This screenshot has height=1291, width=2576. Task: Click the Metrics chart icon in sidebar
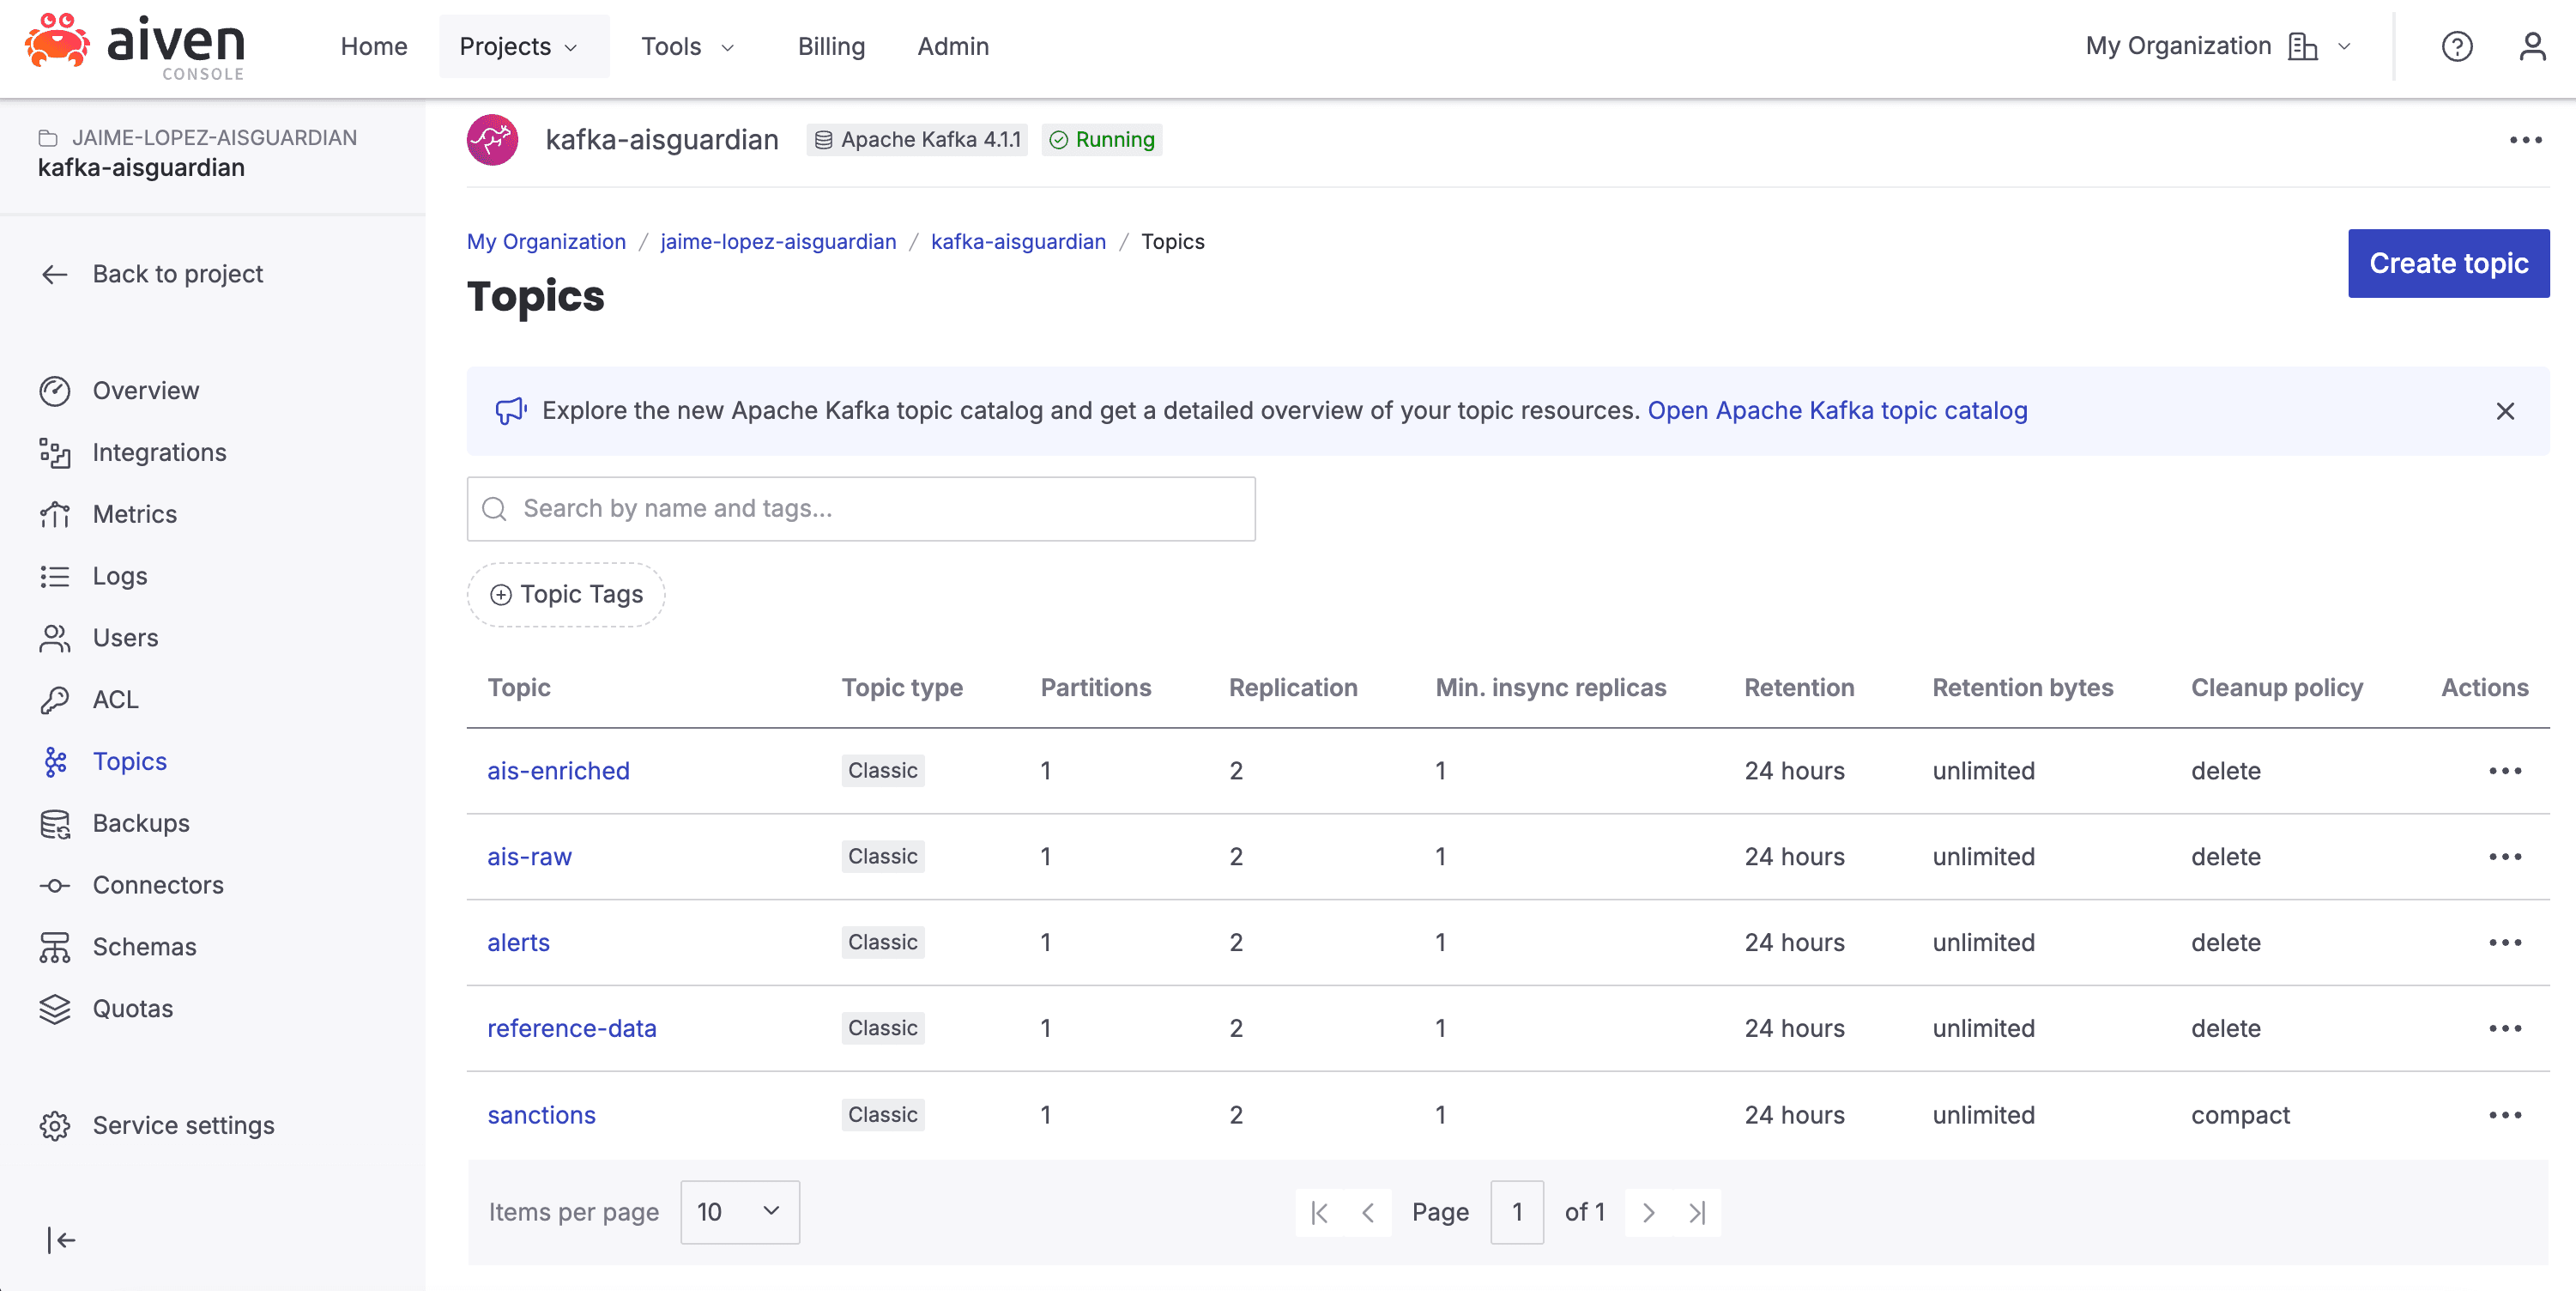coord(55,514)
